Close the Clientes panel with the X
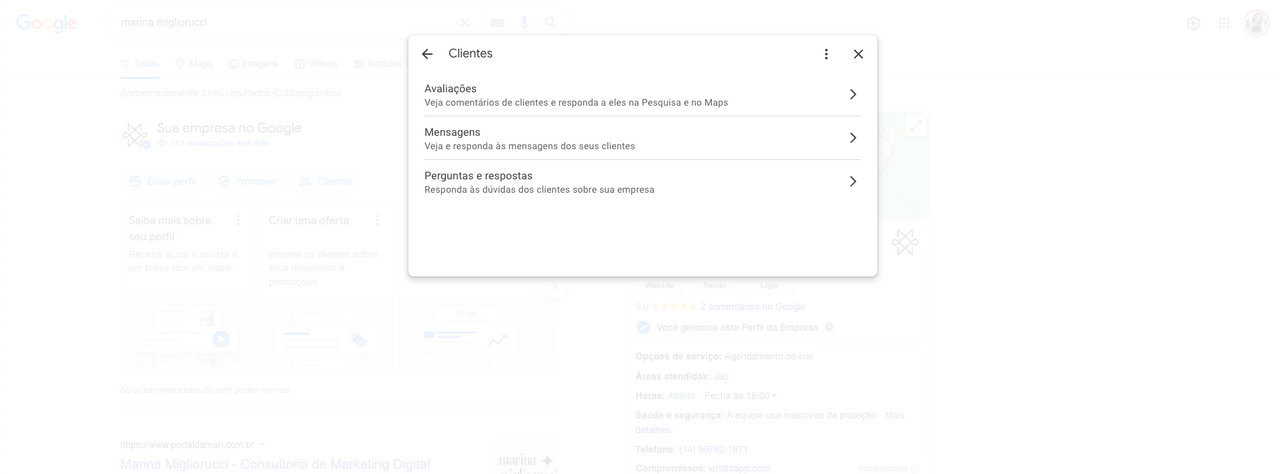The image size is (1280, 474). pyautogui.click(x=858, y=54)
